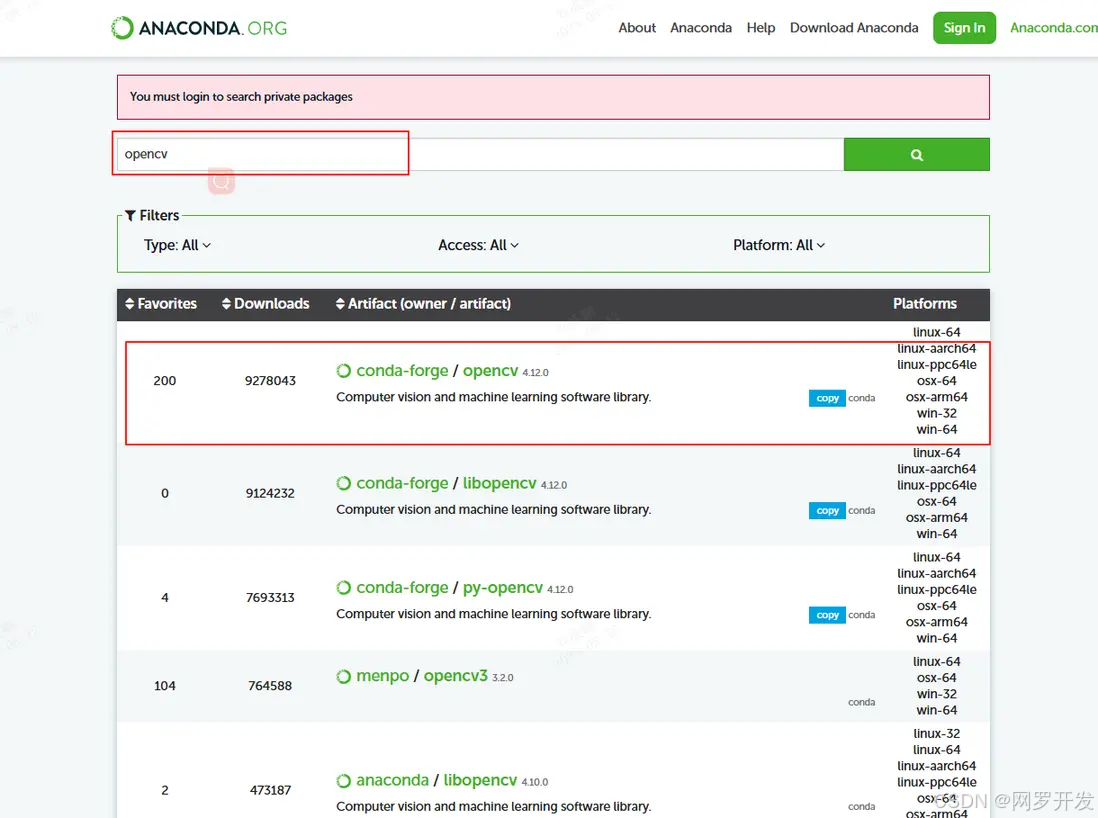Click copy button for conda-forge / opencv
The image size is (1098, 818).
click(x=827, y=398)
